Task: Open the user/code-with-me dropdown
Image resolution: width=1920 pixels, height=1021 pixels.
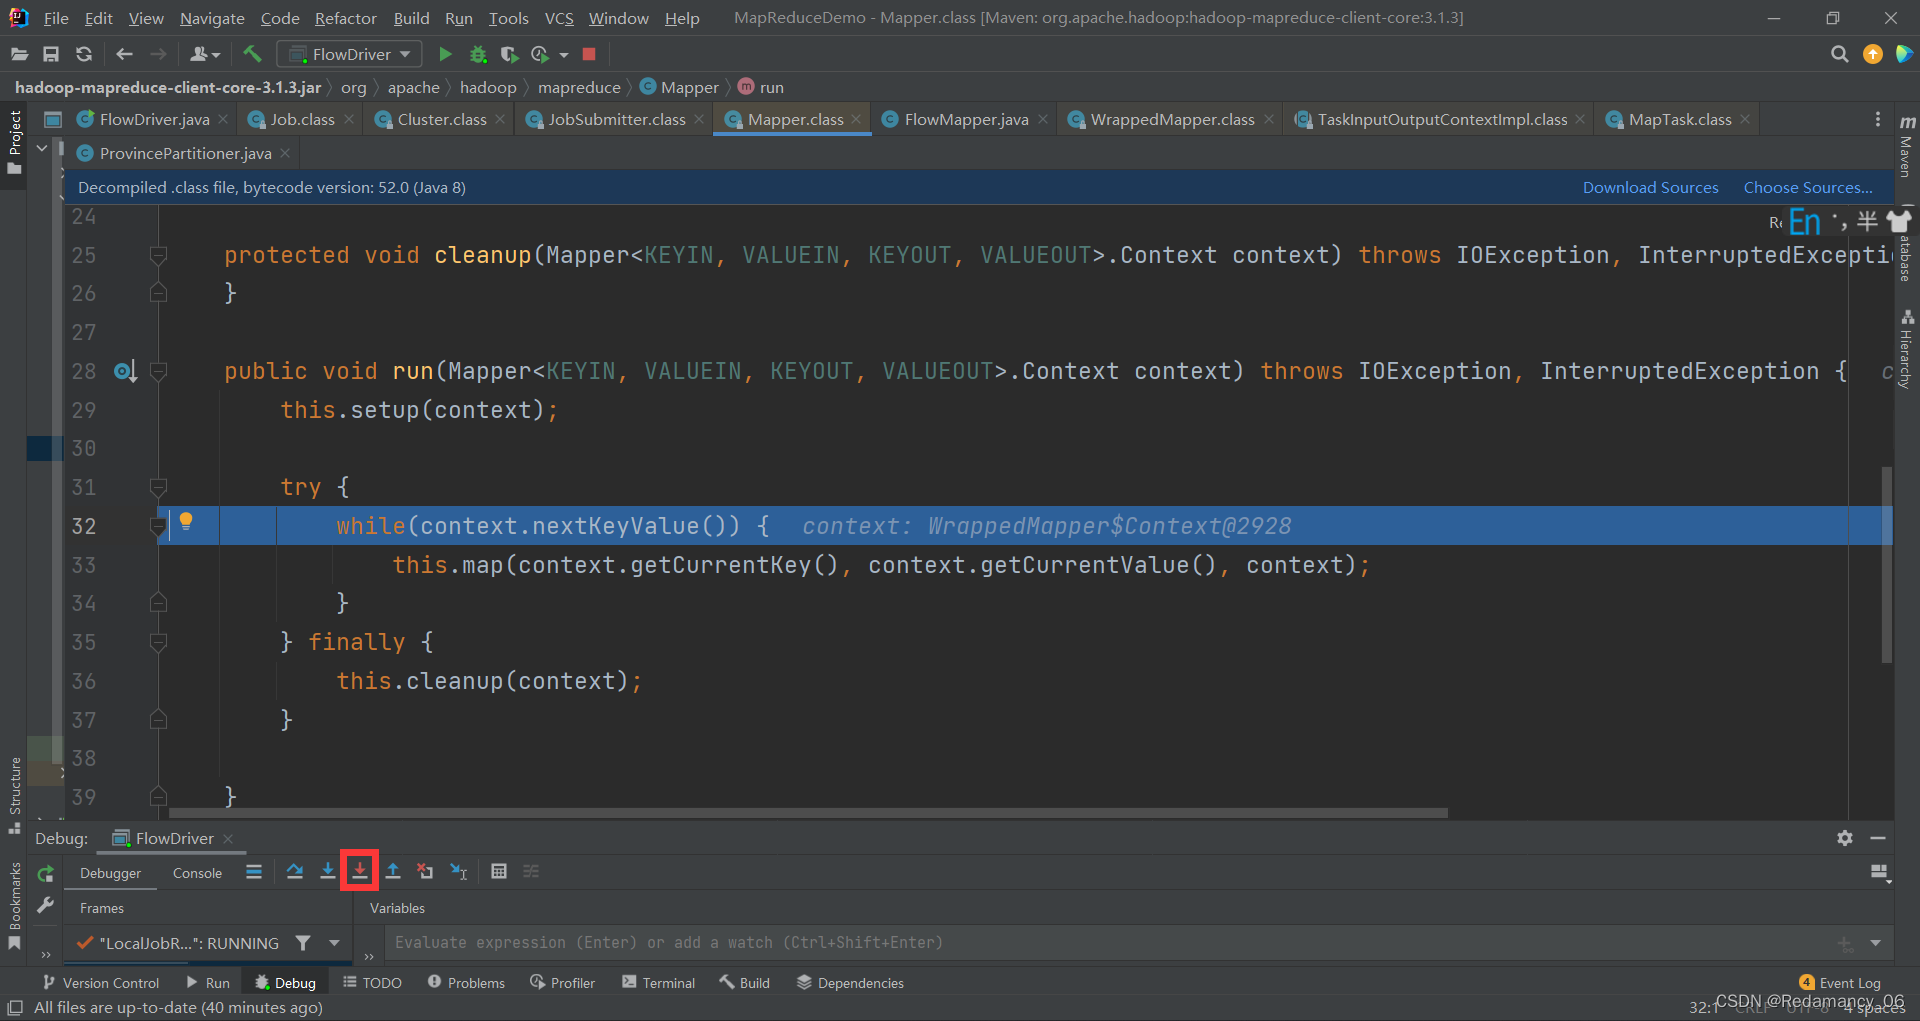Action: click(205, 54)
